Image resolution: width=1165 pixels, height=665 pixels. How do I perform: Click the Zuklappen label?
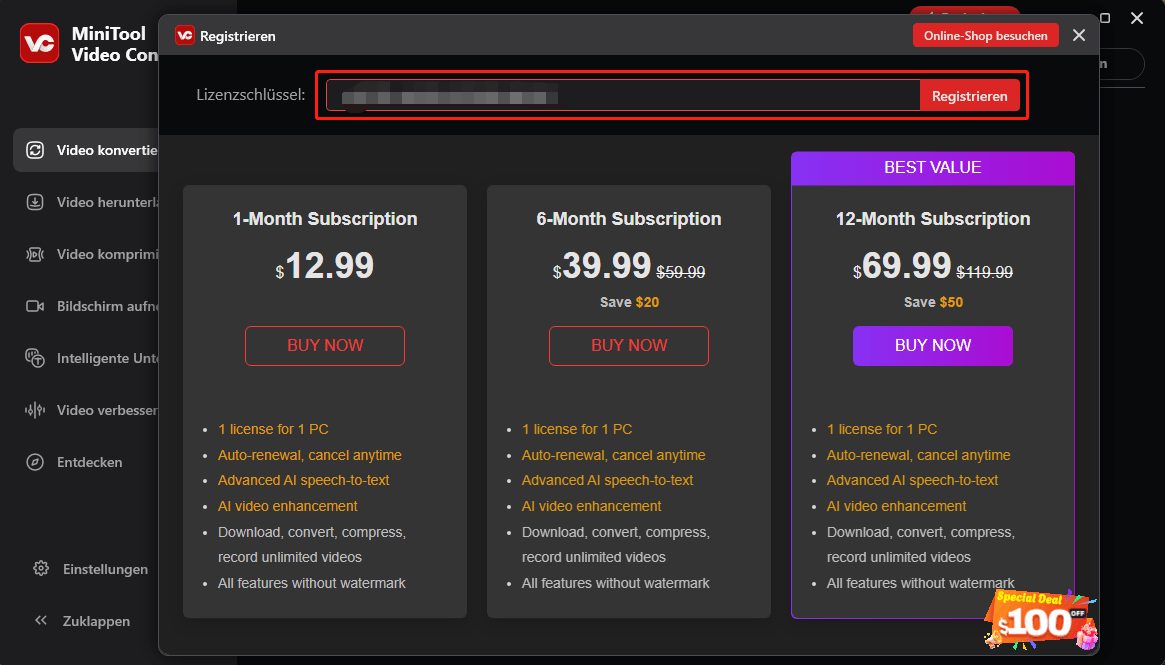tap(96, 621)
